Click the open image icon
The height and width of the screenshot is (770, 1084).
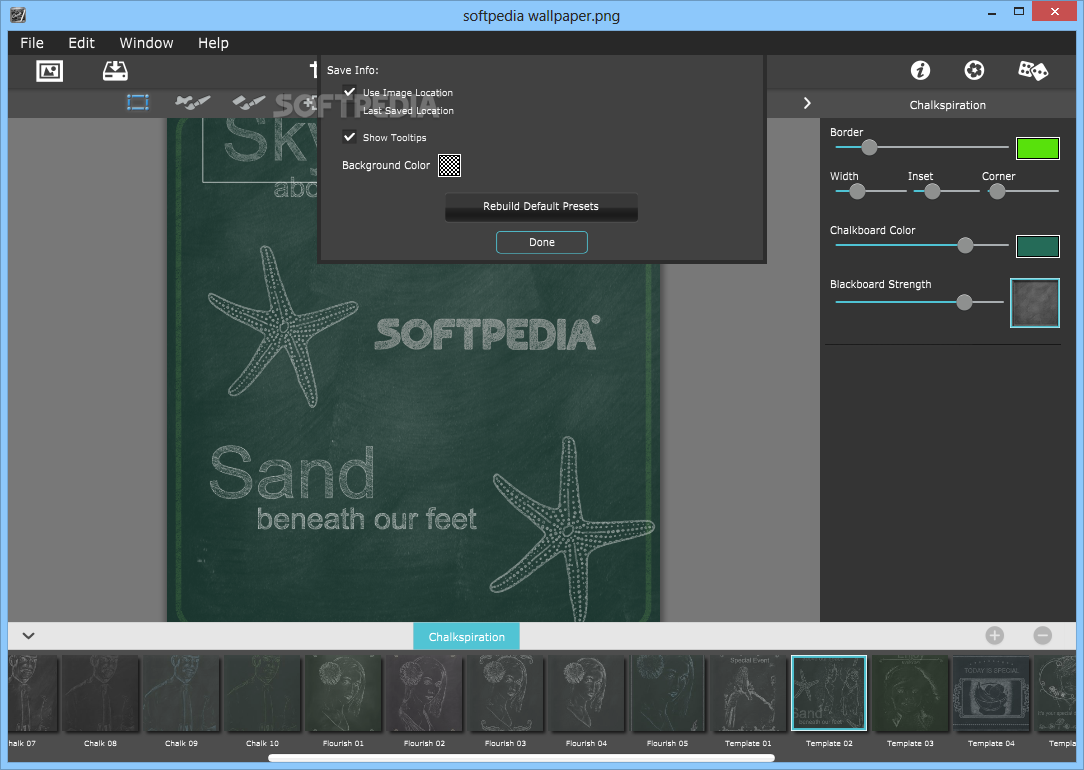(x=50, y=71)
